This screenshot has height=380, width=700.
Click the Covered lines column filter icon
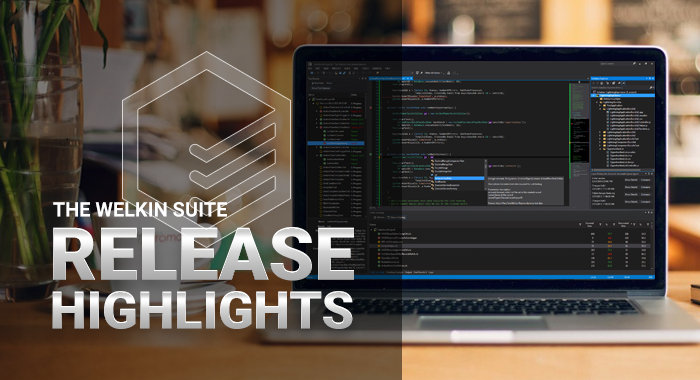point(600,224)
